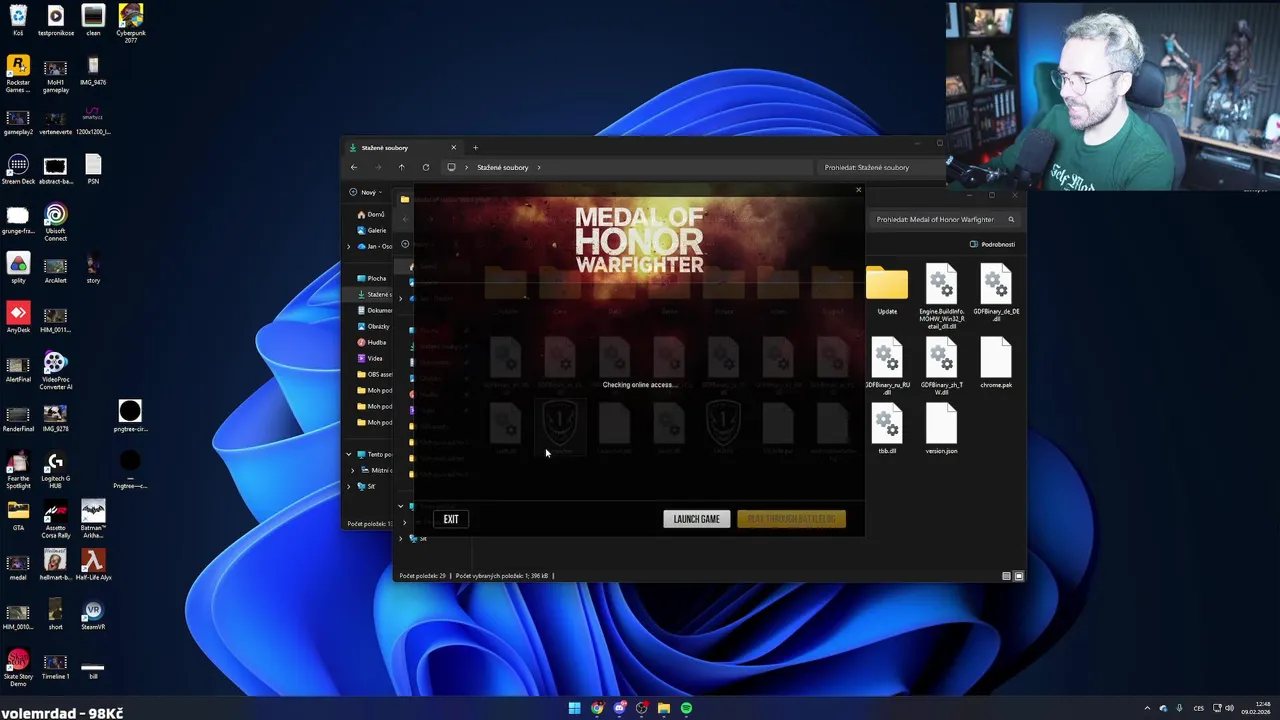Open Galerie in the Explorer sidebar
This screenshot has height=720, width=1280.
(x=372, y=230)
